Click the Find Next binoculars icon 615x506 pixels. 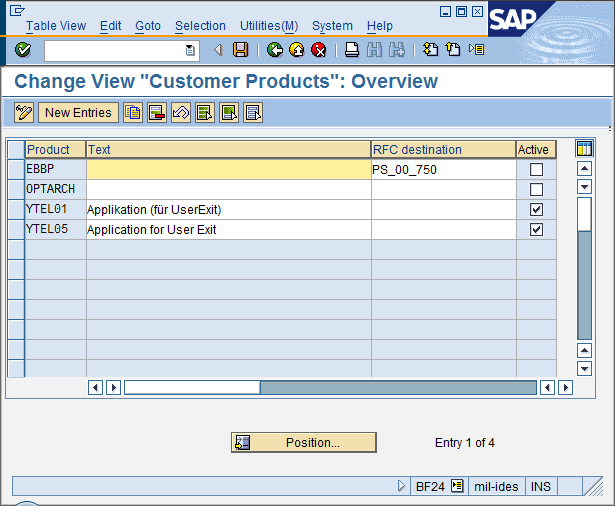coord(397,50)
